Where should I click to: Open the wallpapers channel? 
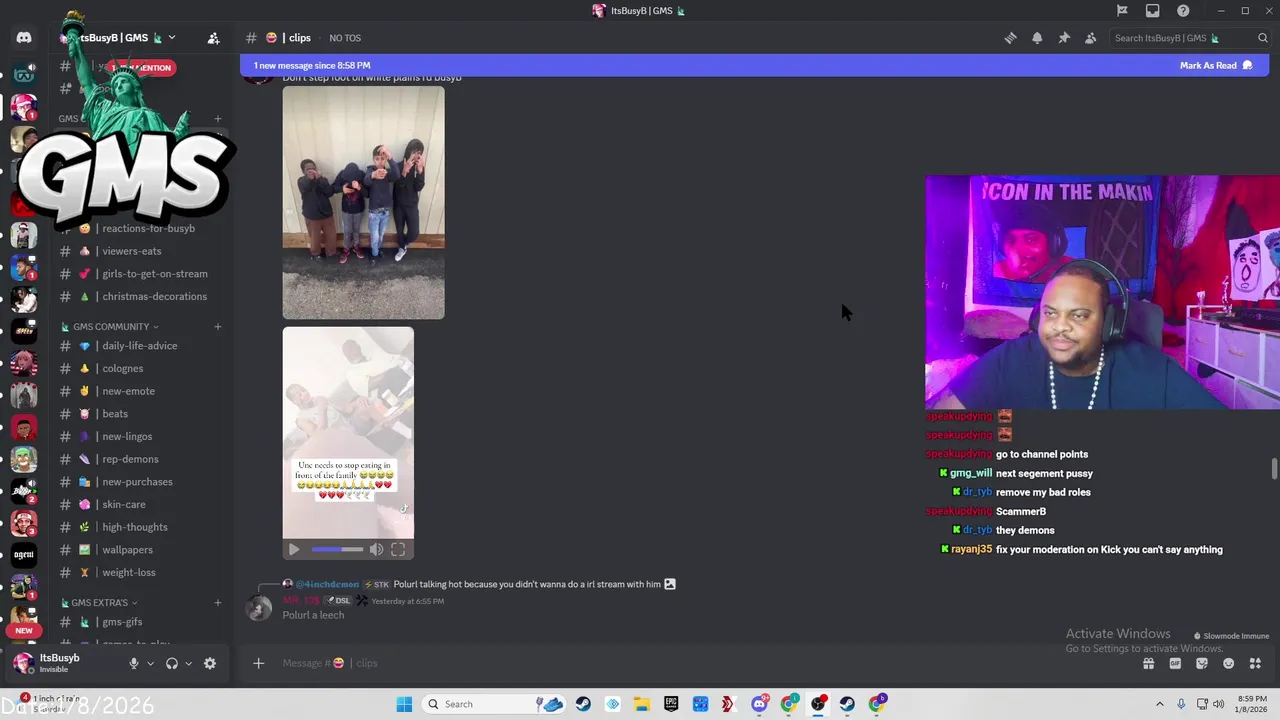pyautogui.click(x=140, y=550)
